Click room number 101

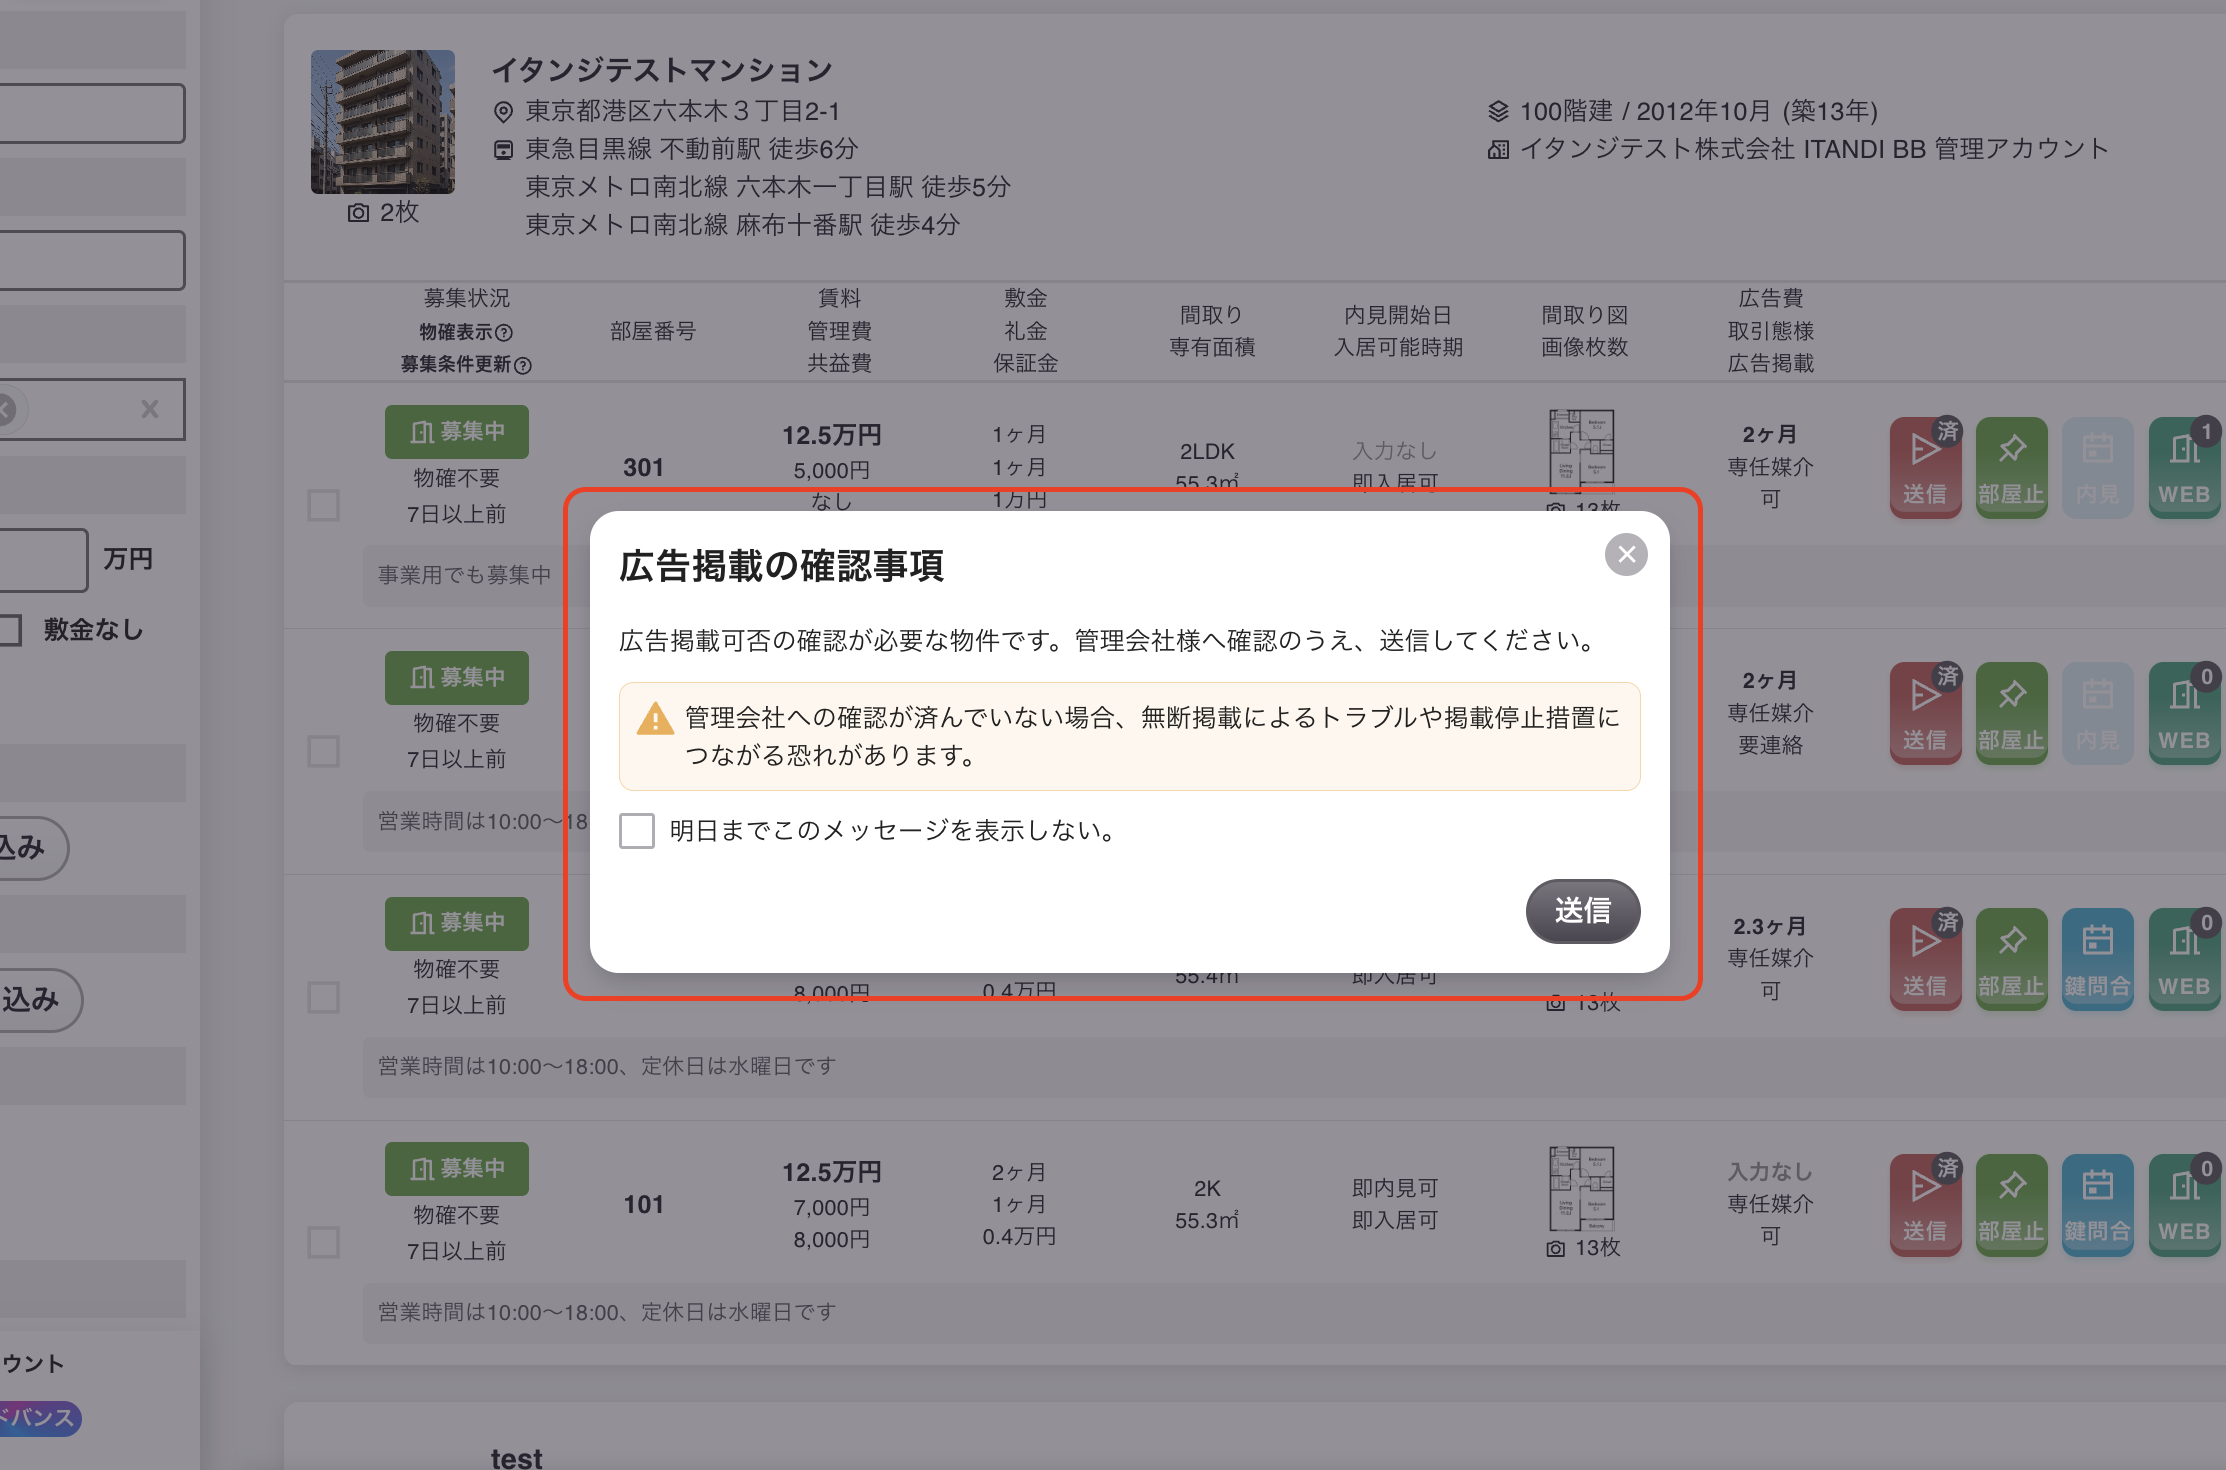pos(643,1204)
